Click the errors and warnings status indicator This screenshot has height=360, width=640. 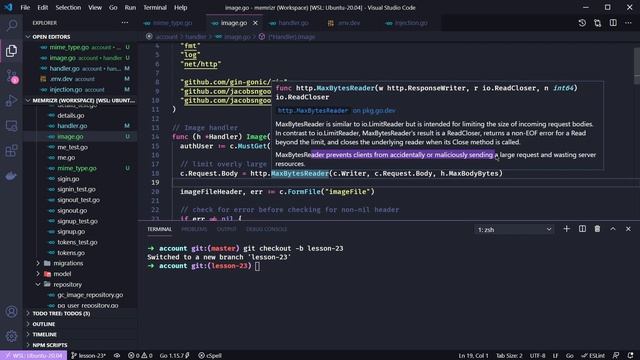pyautogui.click(x=140, y=356)
